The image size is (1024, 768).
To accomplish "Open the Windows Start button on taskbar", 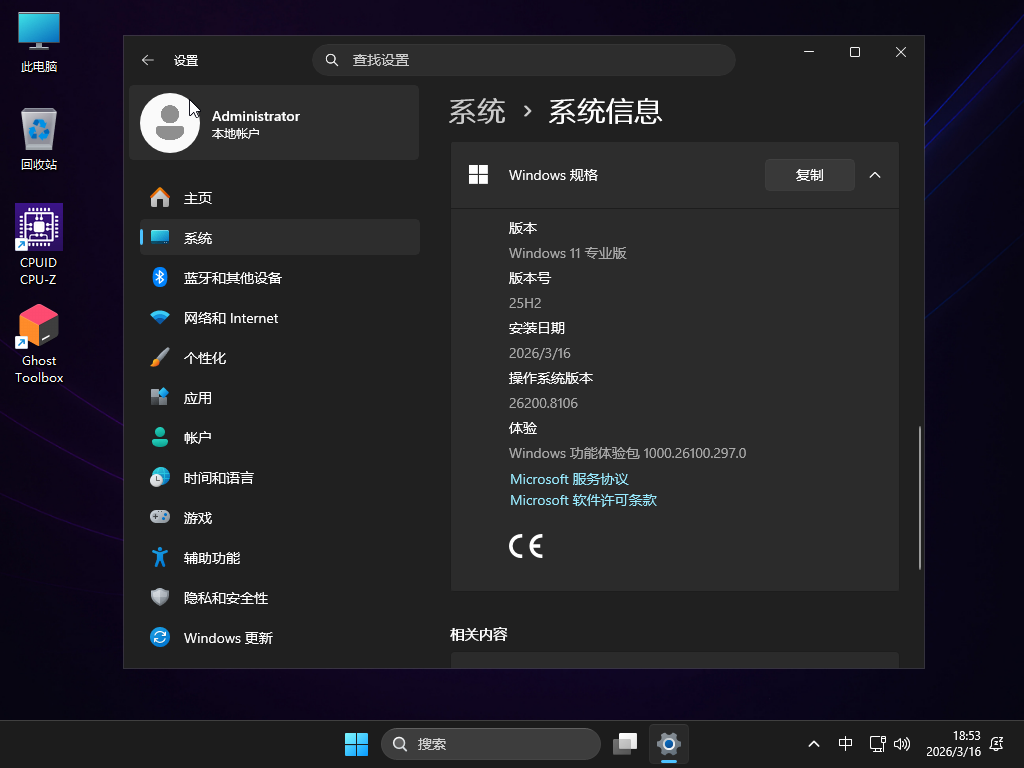I will [356, 744].
